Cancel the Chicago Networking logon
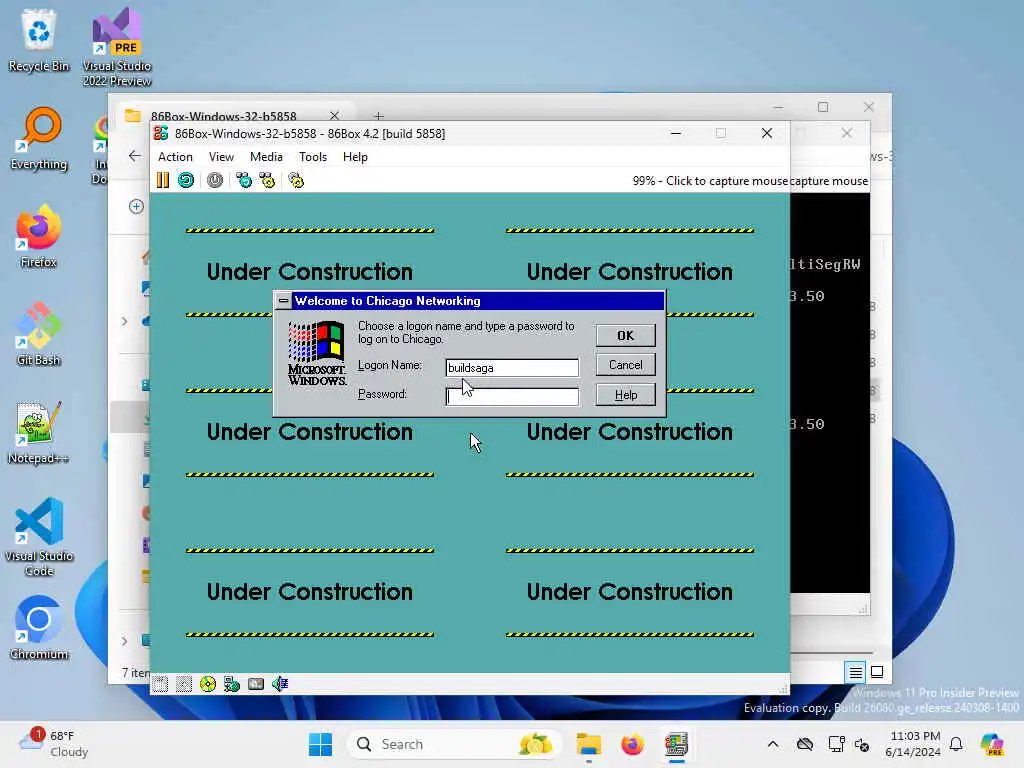This screenshot has width=1024, height=768. point(625,365)
